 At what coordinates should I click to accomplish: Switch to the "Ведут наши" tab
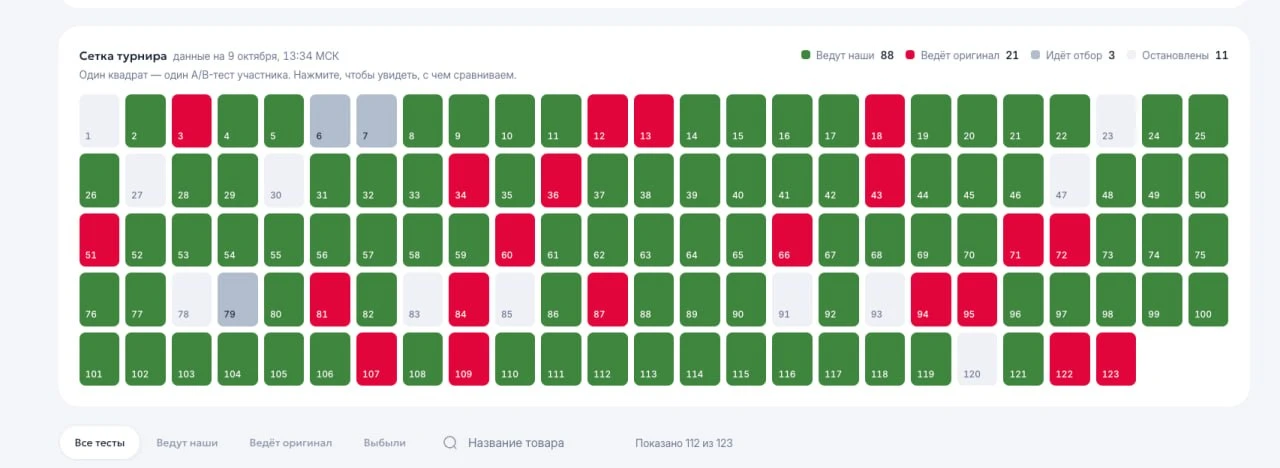(187, 443)
